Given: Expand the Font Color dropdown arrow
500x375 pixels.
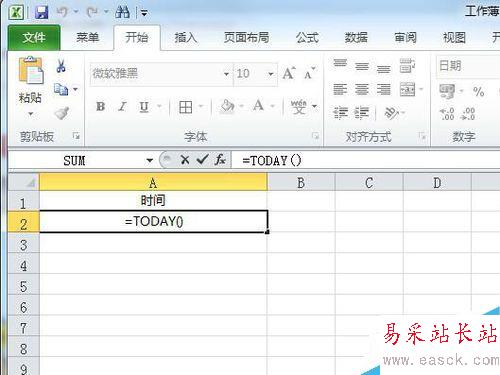Looking at the screenshot, I should click(272, 107).
